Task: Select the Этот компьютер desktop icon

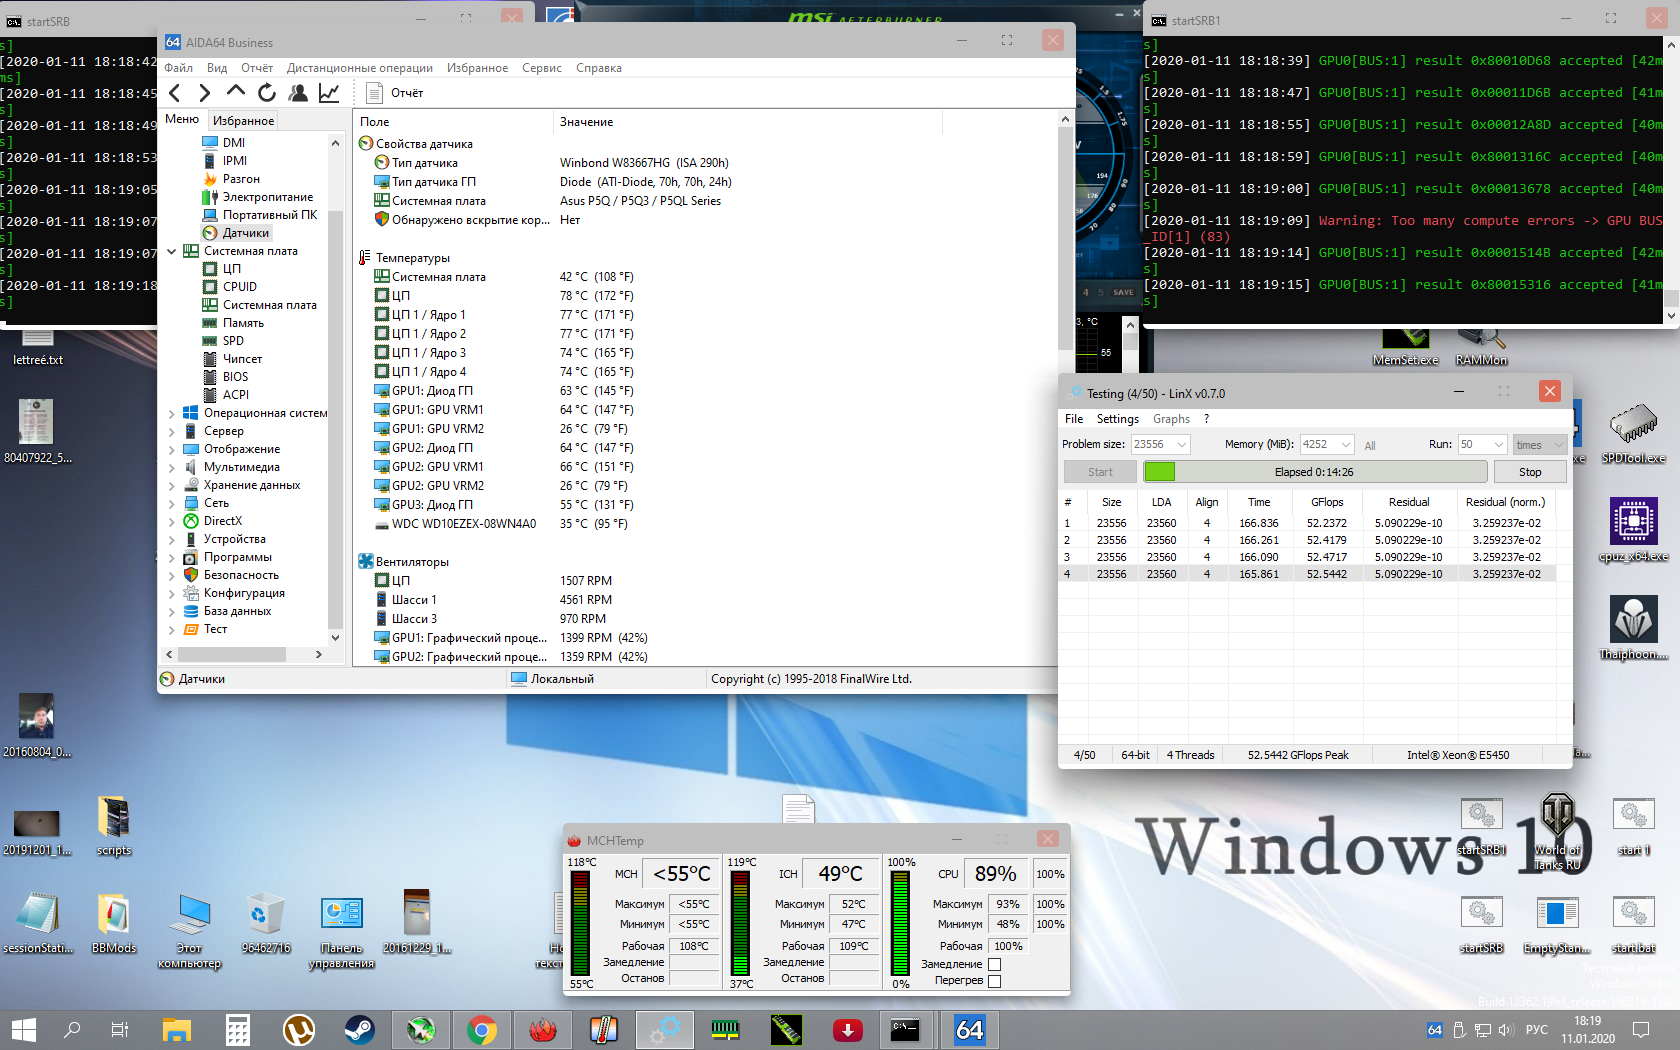Action: coord(189,931)
